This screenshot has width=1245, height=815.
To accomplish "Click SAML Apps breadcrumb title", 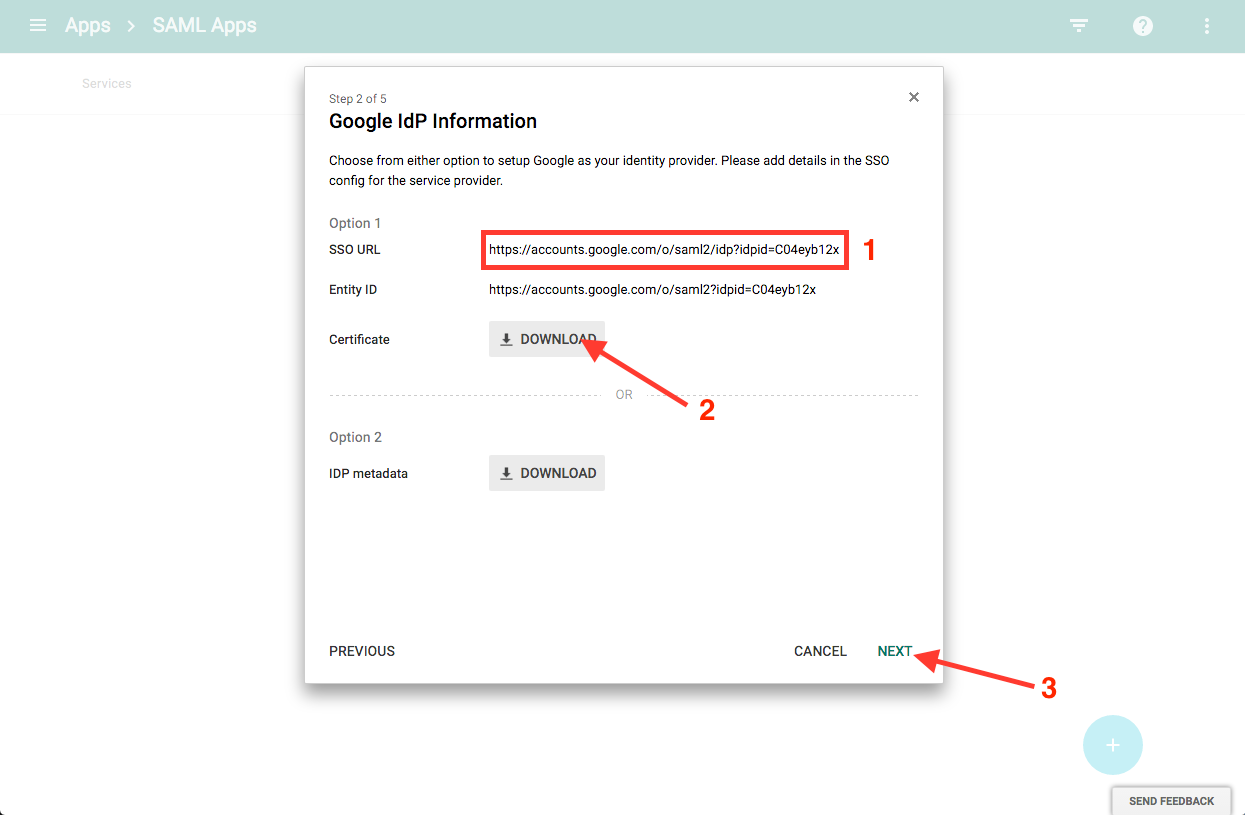I will (x=204, y=25).
